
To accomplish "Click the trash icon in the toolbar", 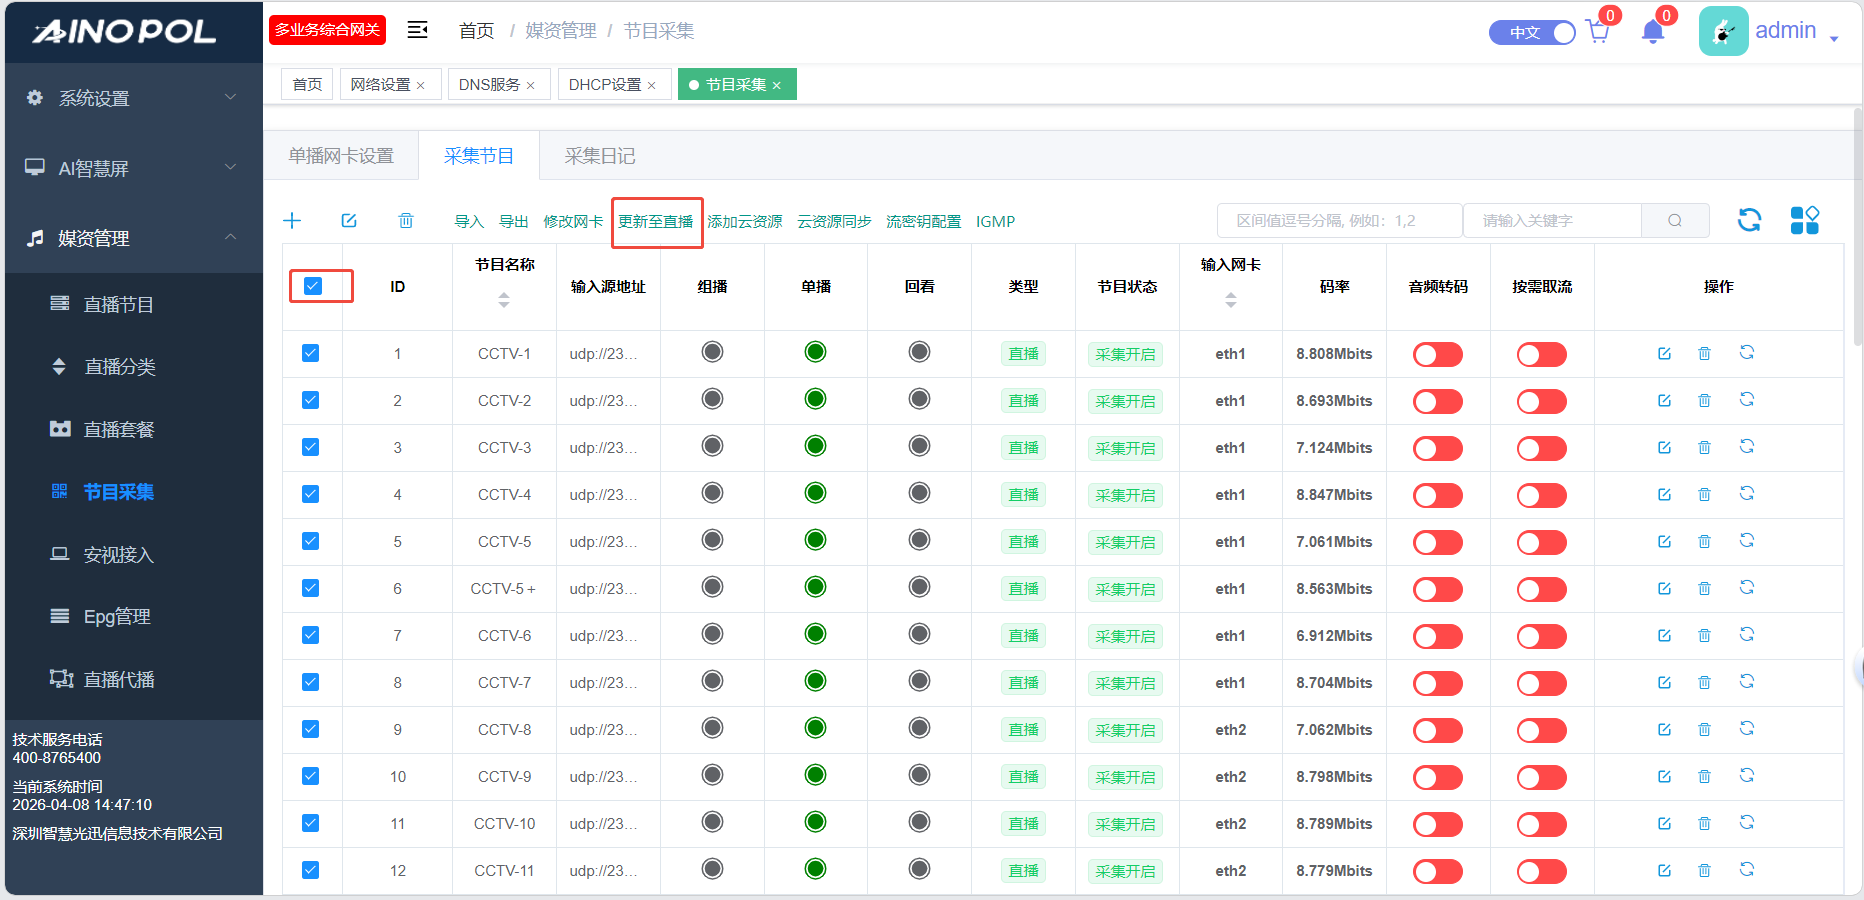I will pos(406,221).
